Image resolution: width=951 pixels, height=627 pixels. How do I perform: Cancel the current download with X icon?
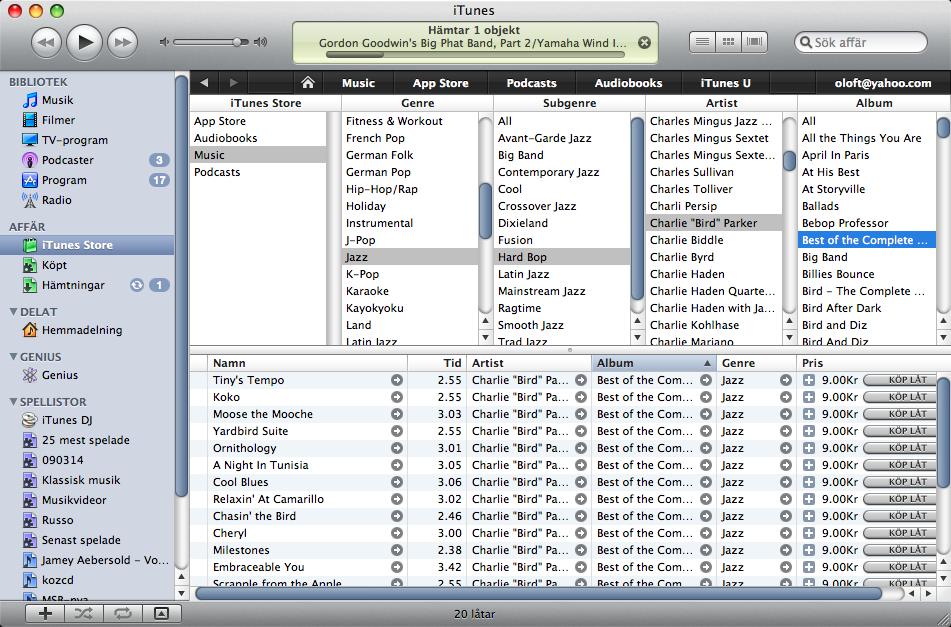[x=645, y=42]
